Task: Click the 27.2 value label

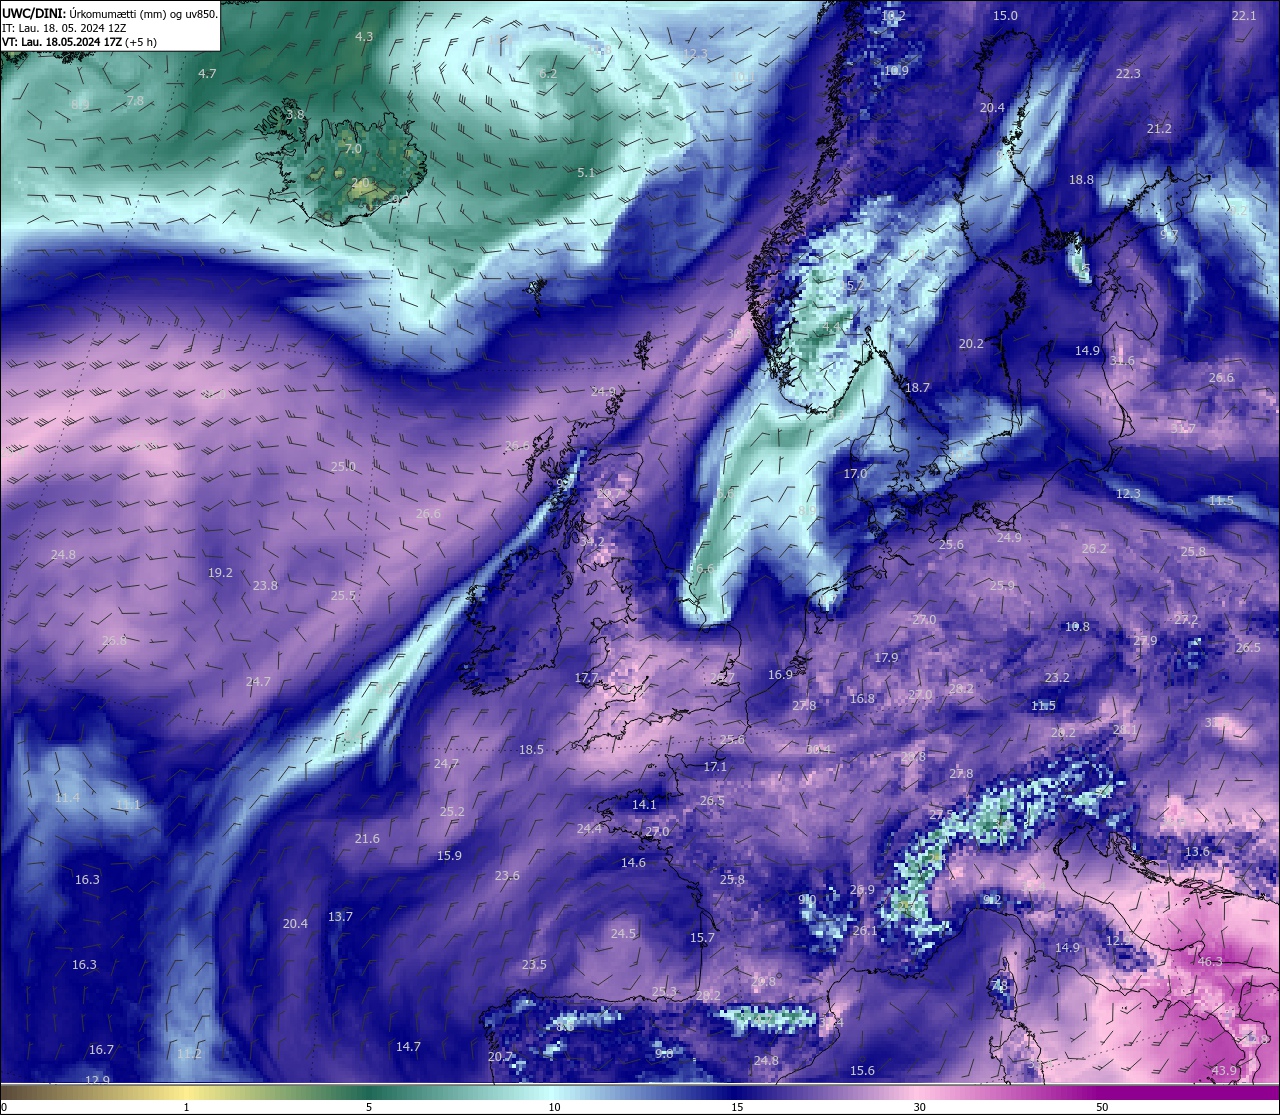Action: (x=1186, y=620)
